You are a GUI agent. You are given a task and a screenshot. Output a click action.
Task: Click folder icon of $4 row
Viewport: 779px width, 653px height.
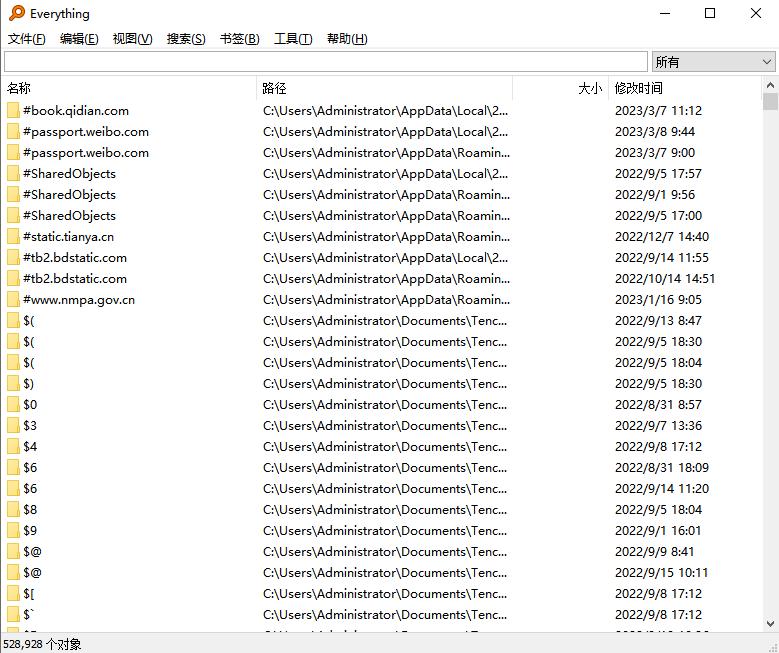[13, 447]
